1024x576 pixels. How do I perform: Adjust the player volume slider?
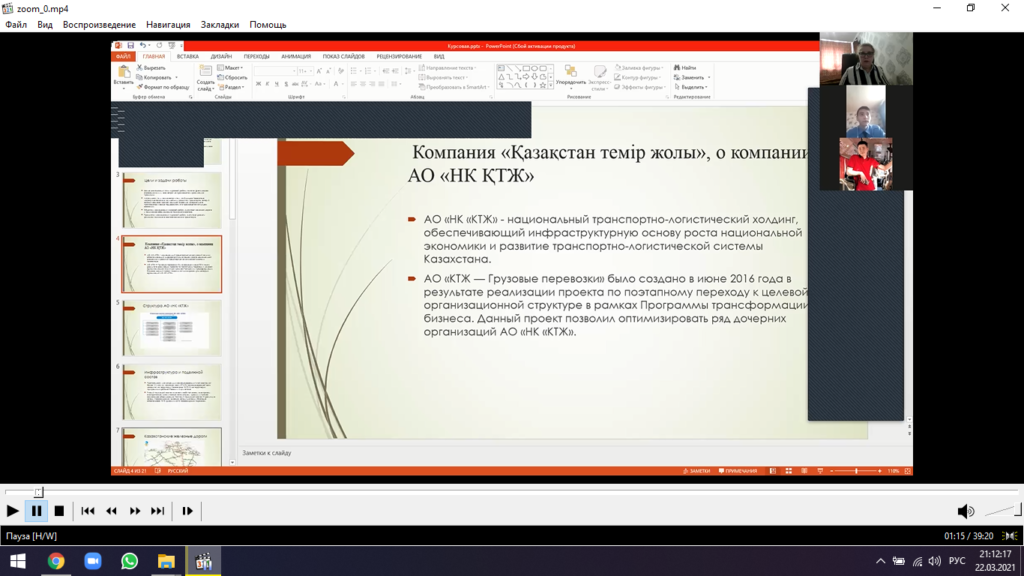click(x=1002, y=511)
